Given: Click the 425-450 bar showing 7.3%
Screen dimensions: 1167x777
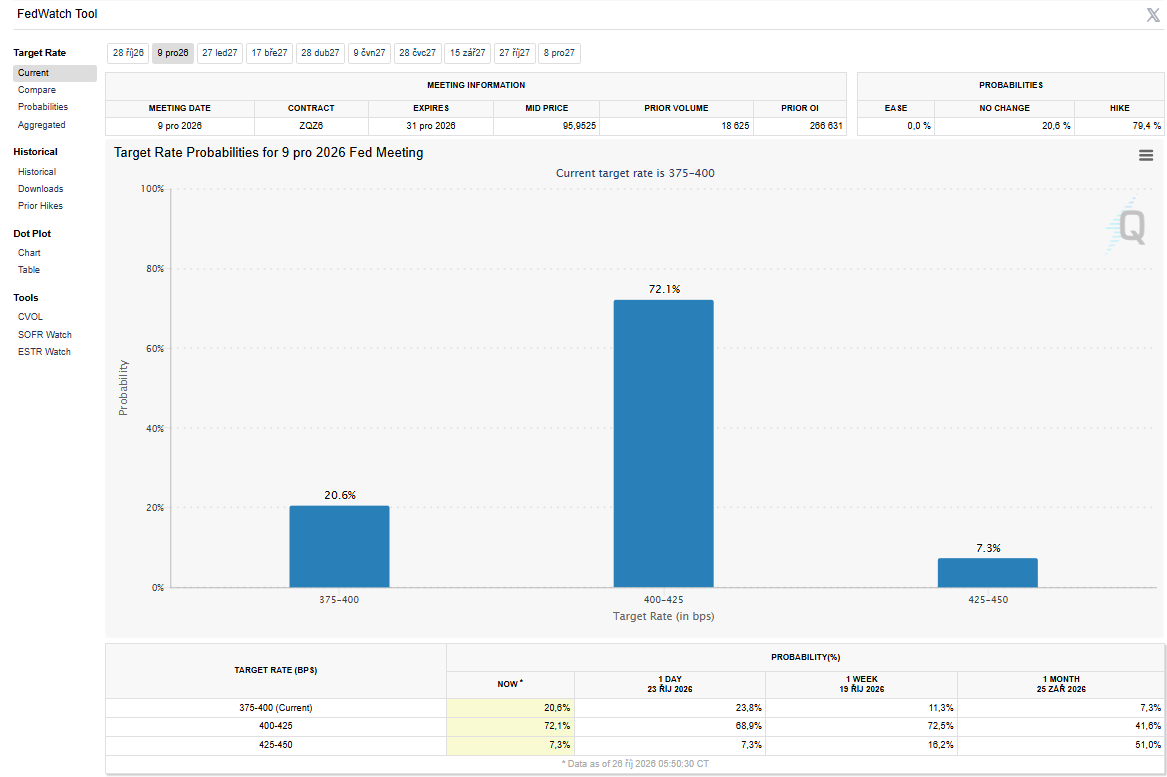Looking at the screenshot, I should click(x=988, y=573).
